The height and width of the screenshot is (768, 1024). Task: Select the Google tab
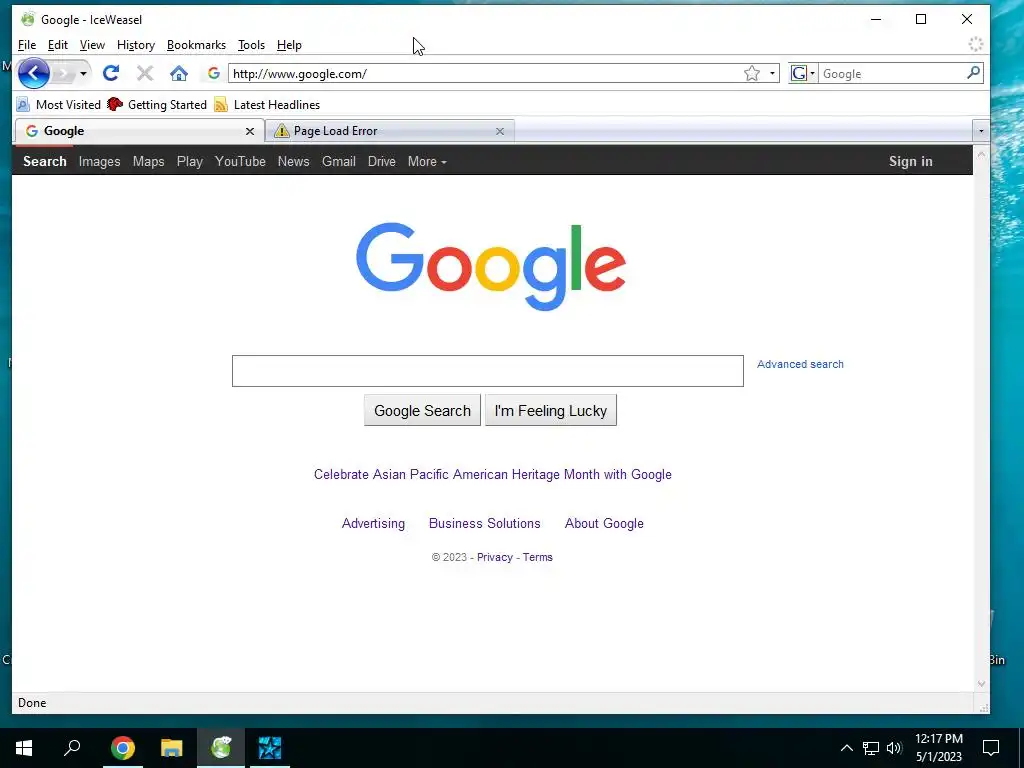point(139,131)
